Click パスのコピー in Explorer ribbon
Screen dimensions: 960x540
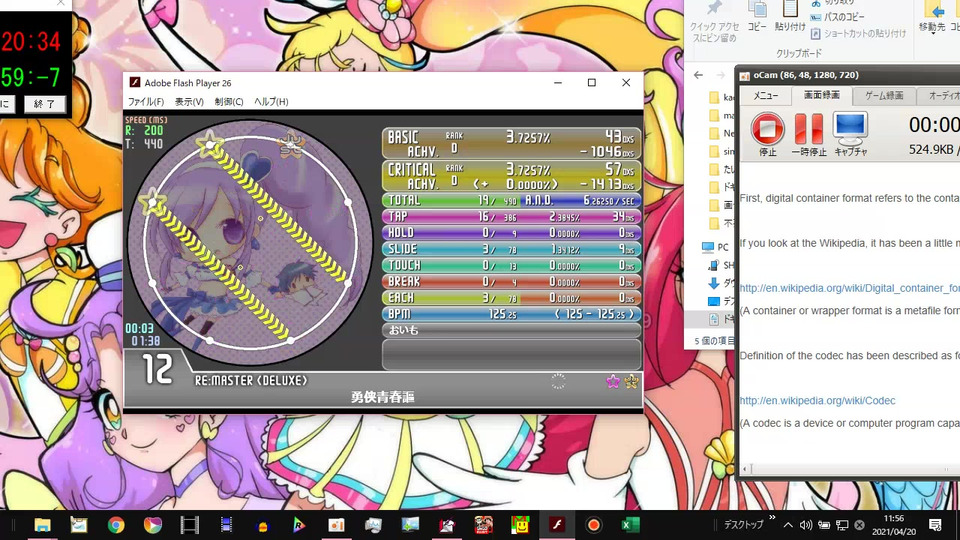pyautogui.click(x=838, y=17)
